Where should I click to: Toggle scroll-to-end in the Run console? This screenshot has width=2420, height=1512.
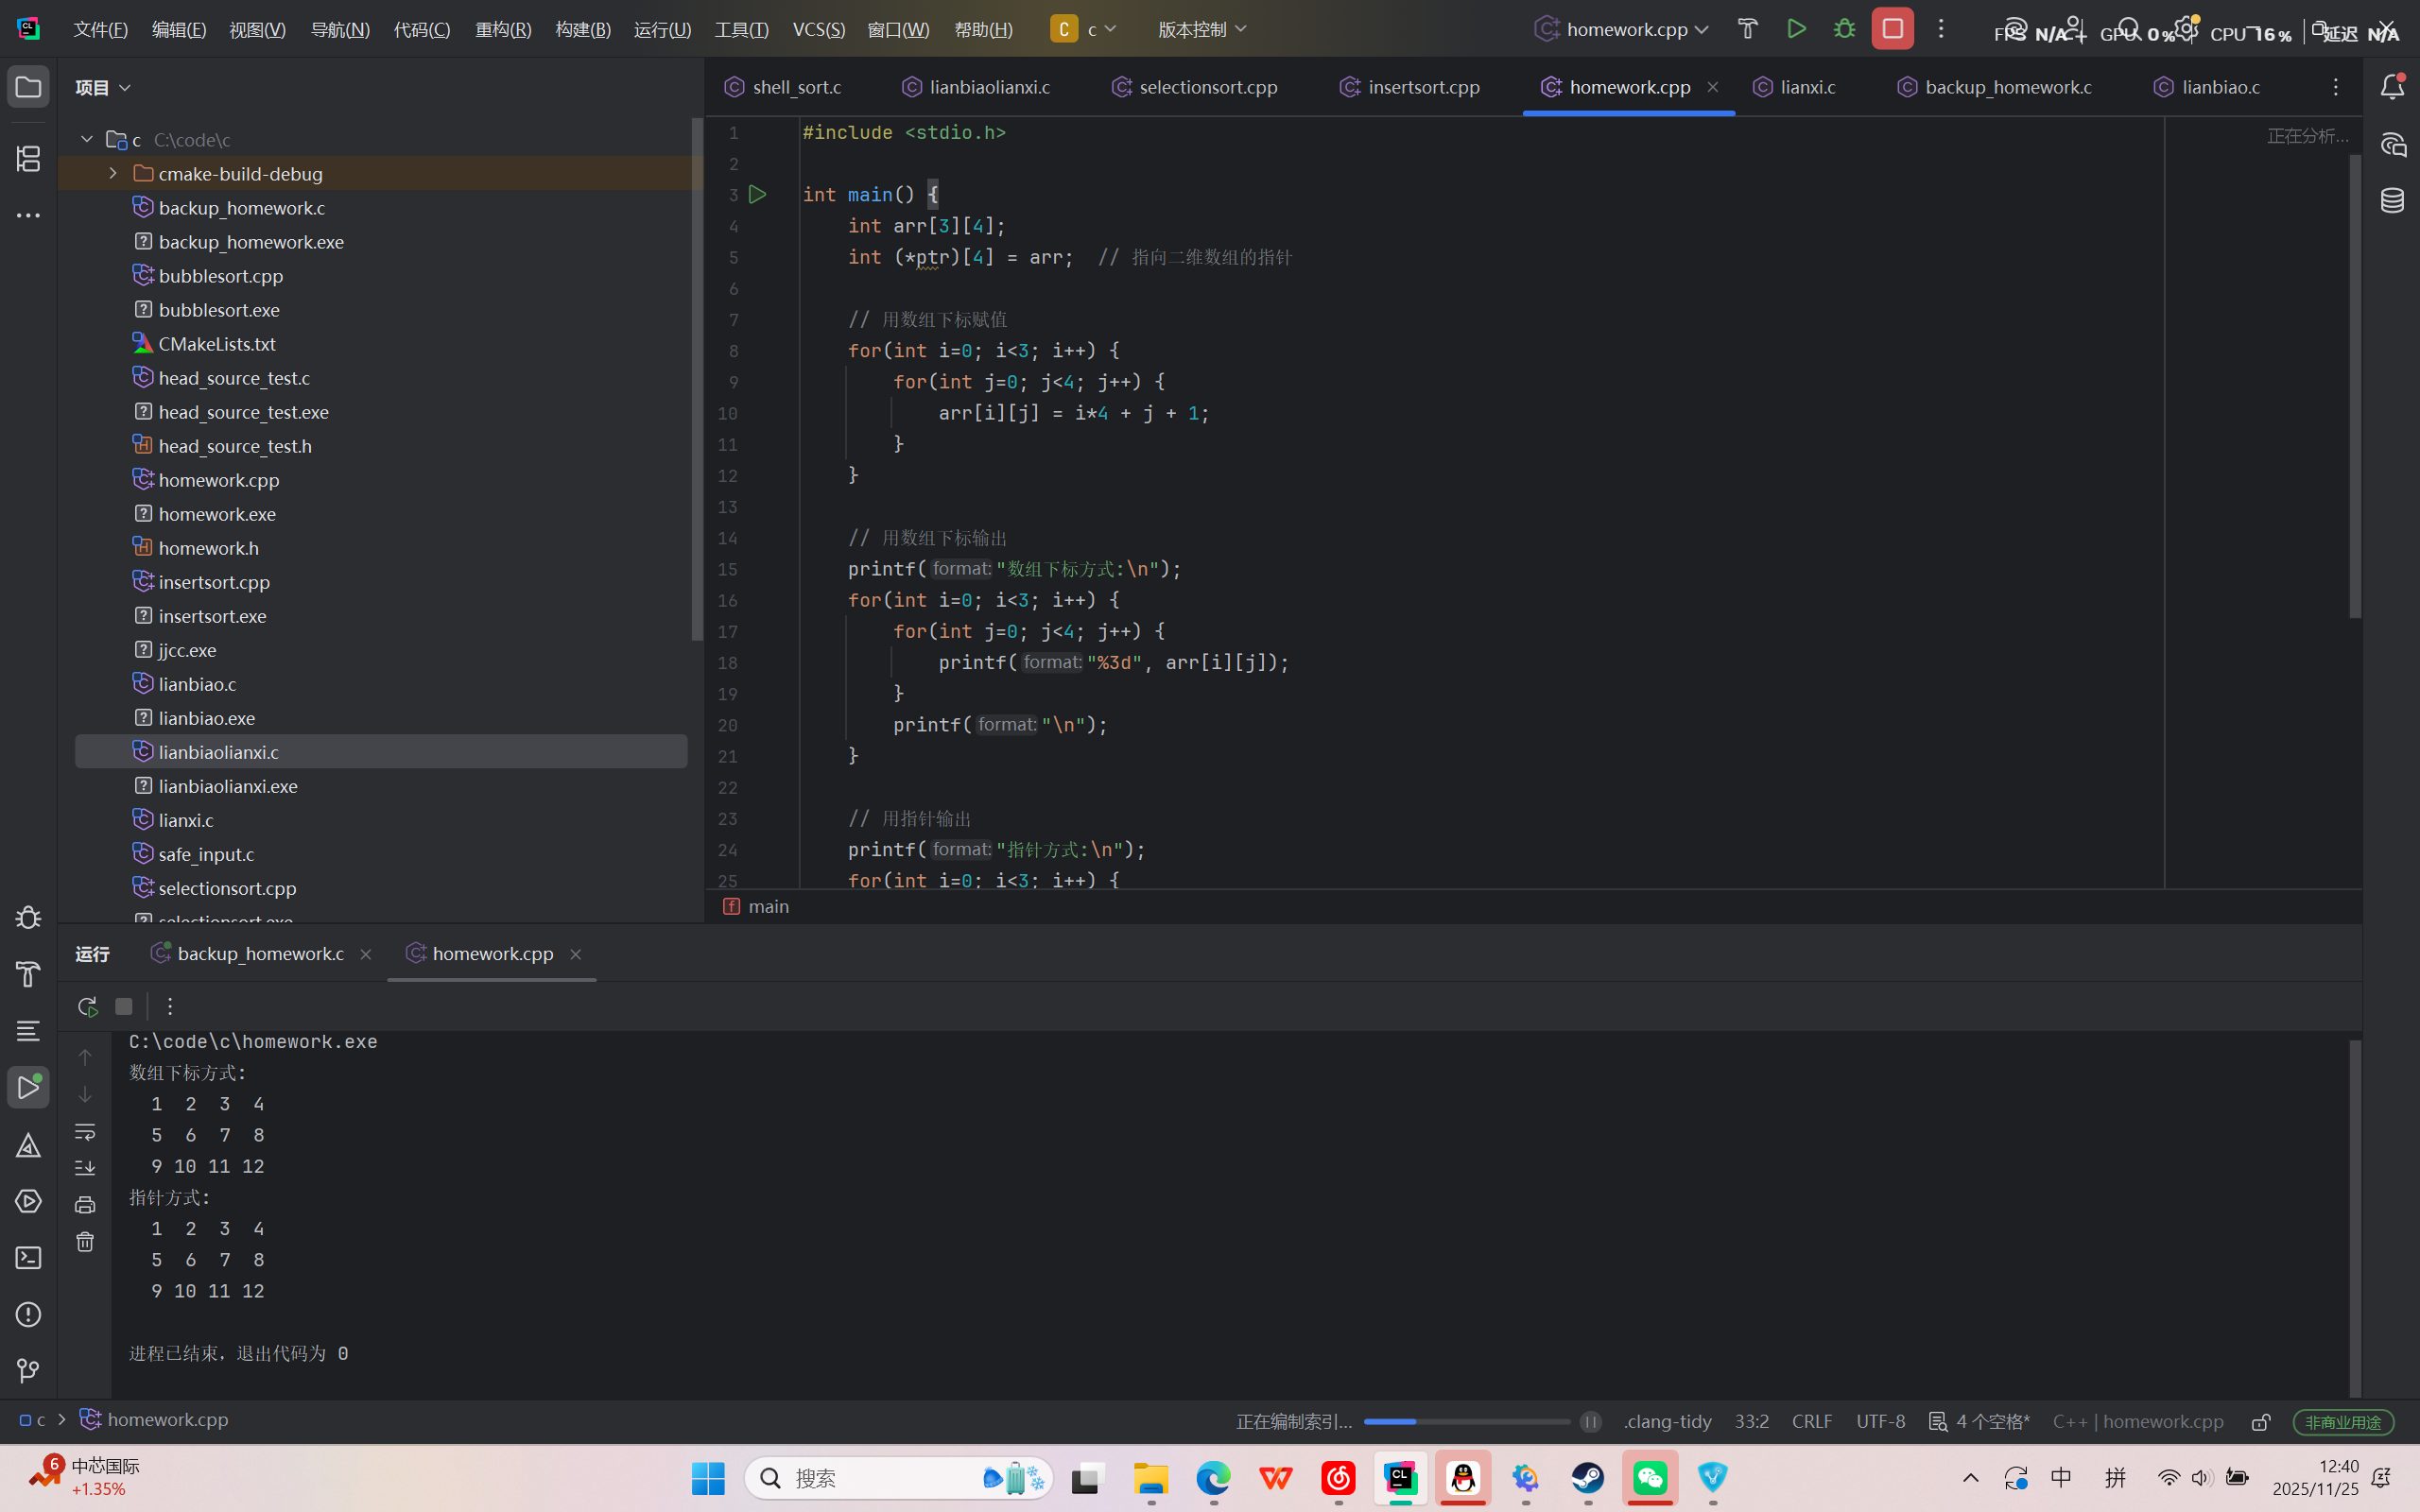85,1167
